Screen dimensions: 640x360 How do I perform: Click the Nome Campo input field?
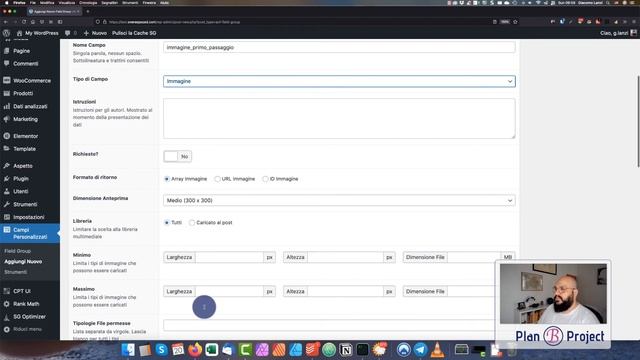[339, 47]
